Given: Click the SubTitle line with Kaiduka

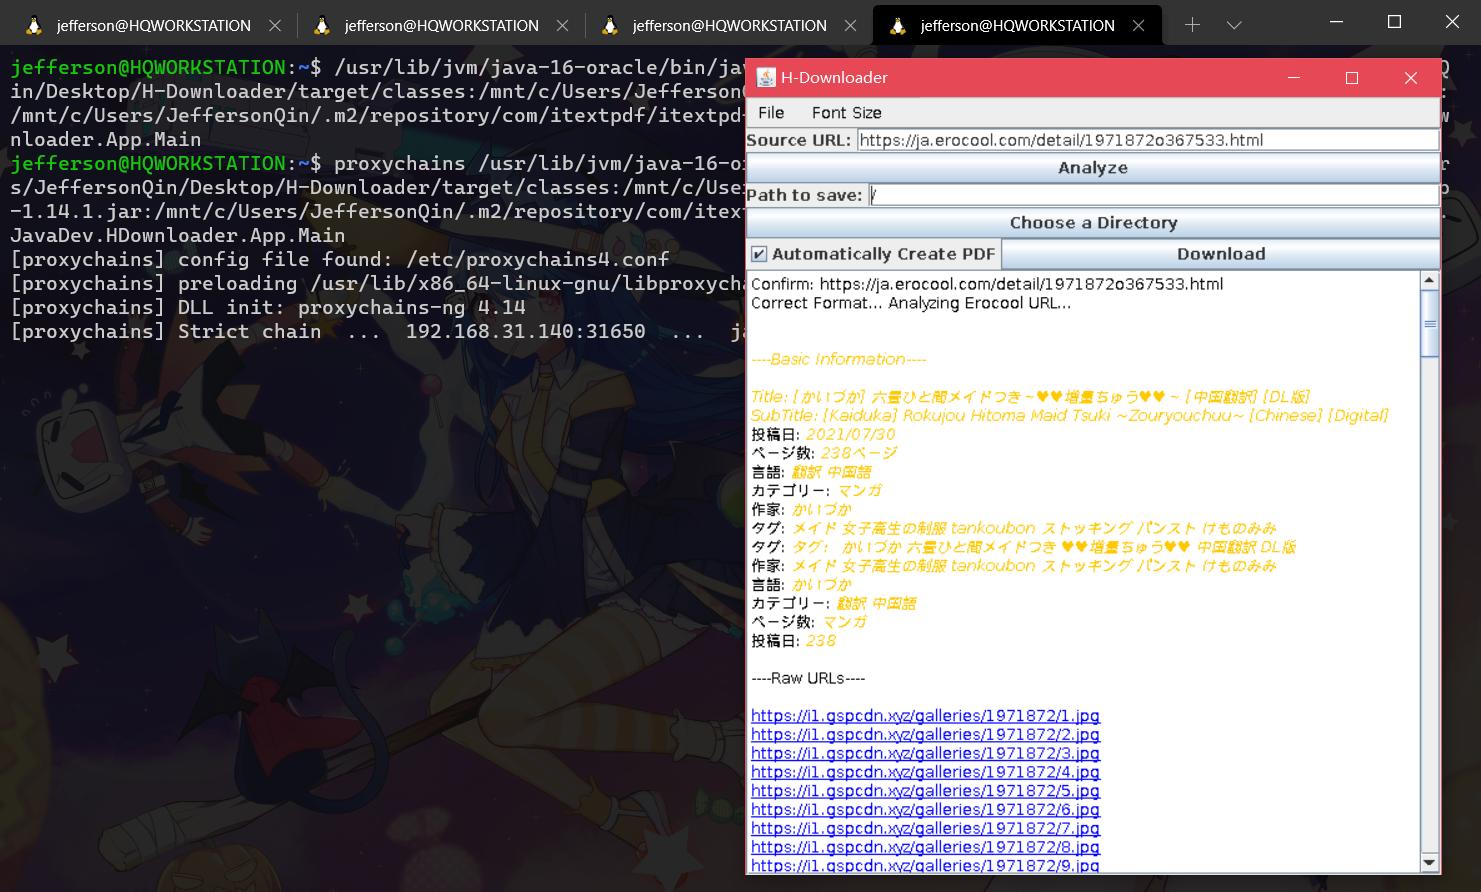Looking at the screenshot, I should click(1069, 415).
